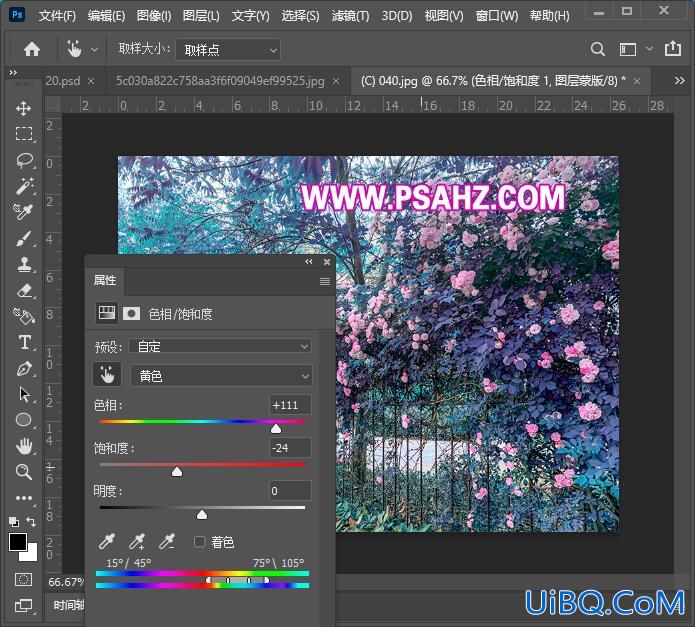
Task: Pick the add-to-sample eyedropper
Action: pos(137,541)
